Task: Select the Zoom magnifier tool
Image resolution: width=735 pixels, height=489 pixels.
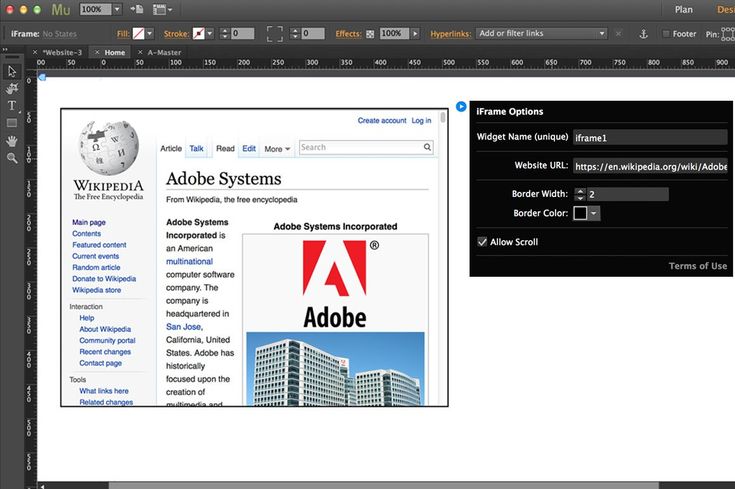Action: tap(12, 158)
